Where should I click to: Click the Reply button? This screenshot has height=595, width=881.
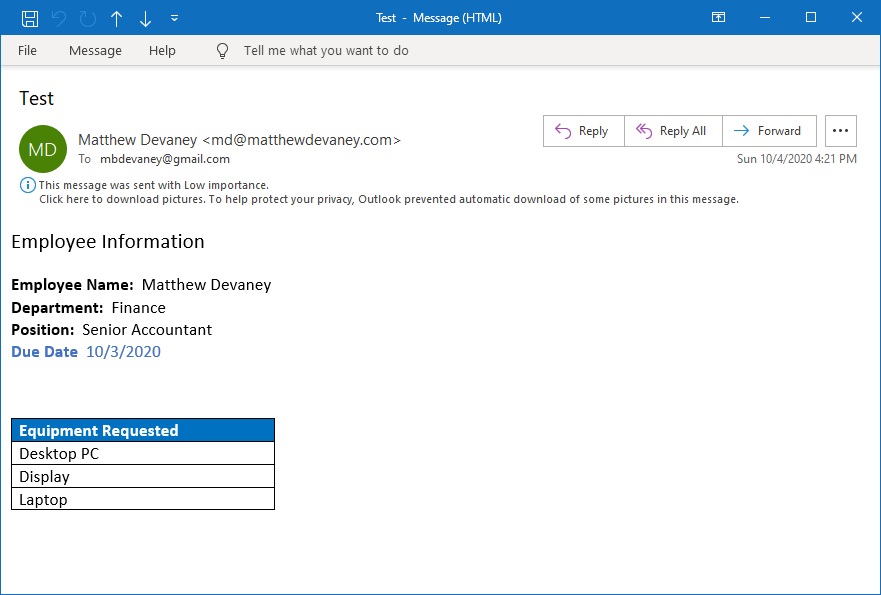click(x=583, y=130)
